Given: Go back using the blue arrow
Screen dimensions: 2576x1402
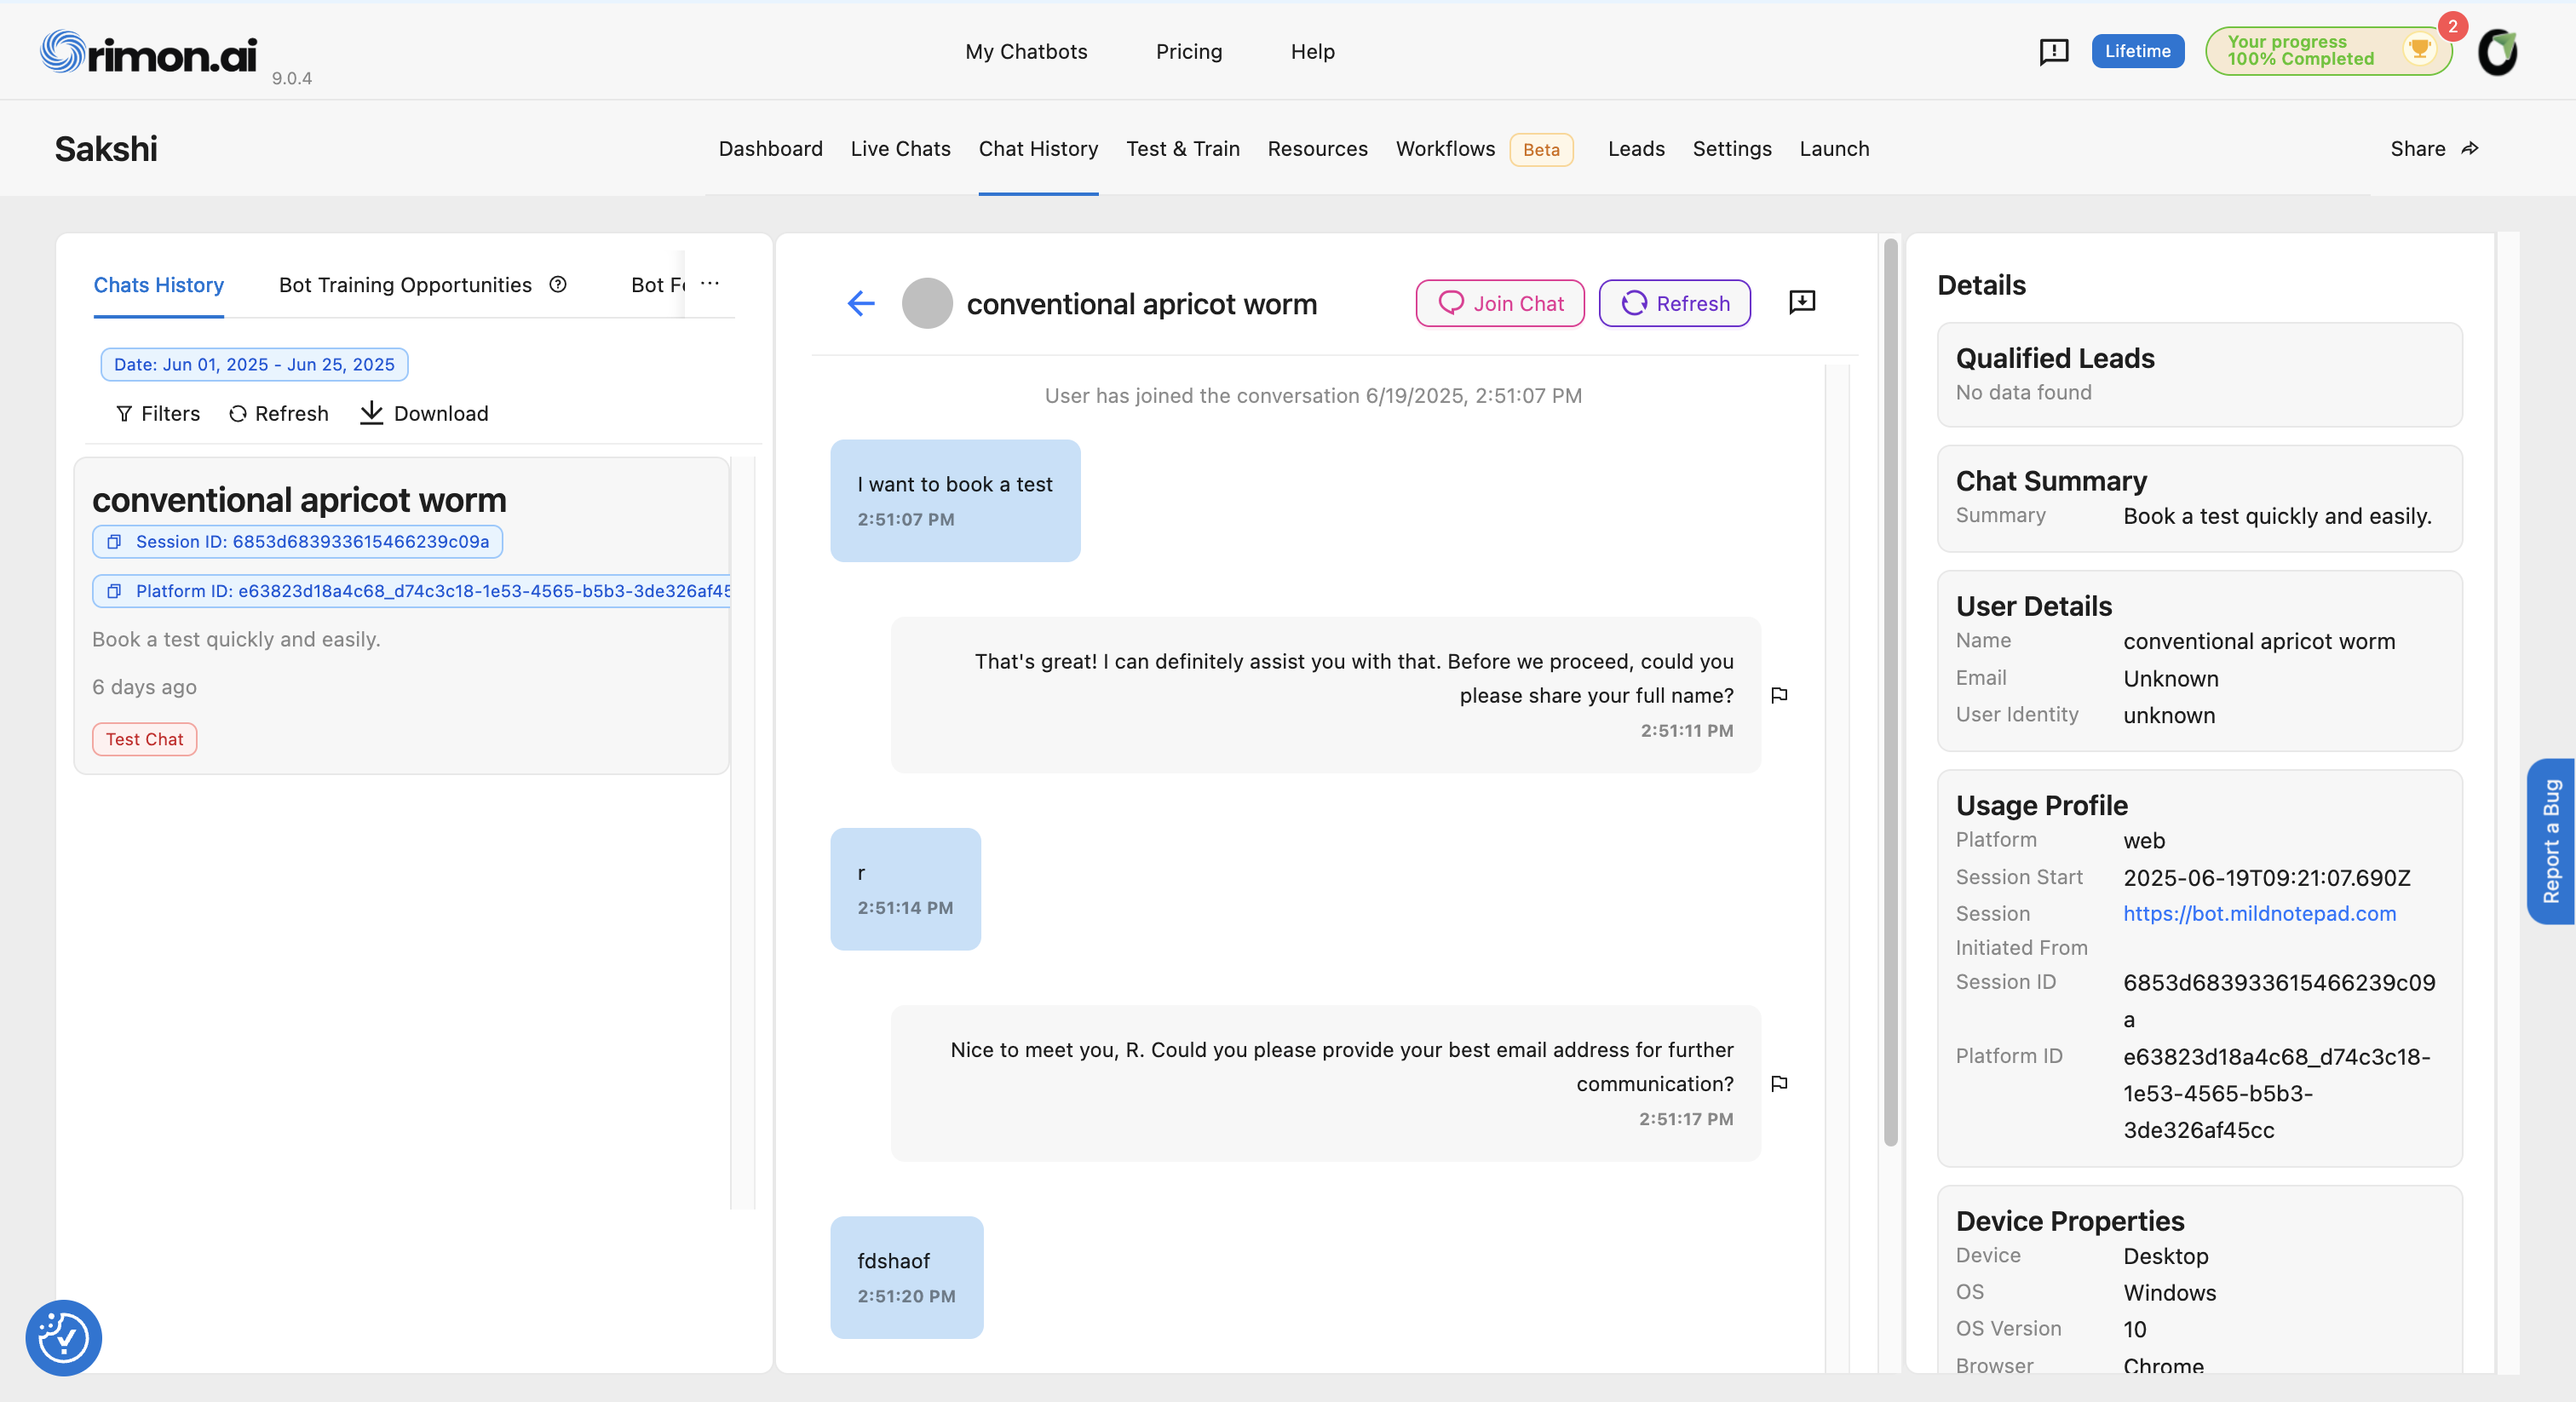Looking at the screenshot, I should coord(861,303).
